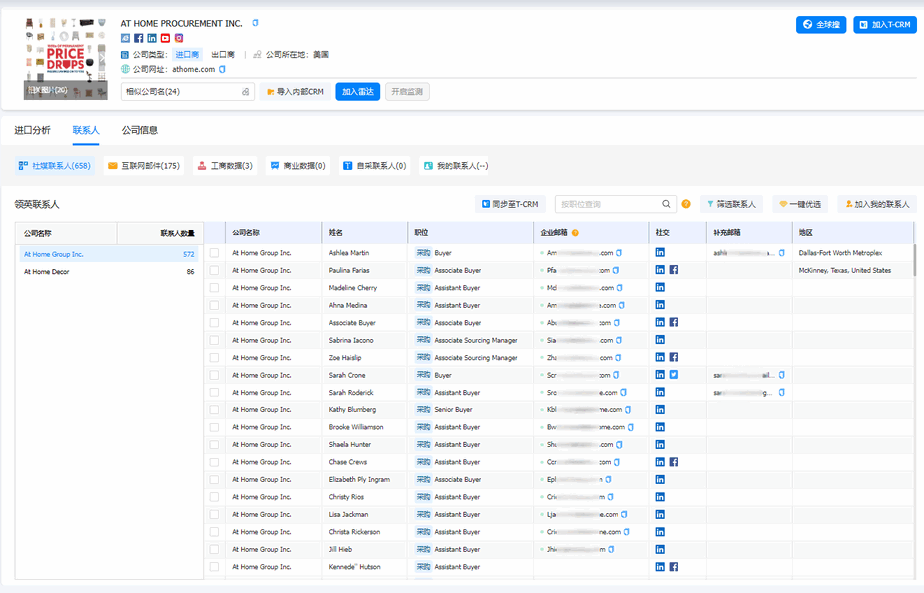Click the orange help icon beside search box
Viewport: 924px width, 593px height.
pos(686,204)
